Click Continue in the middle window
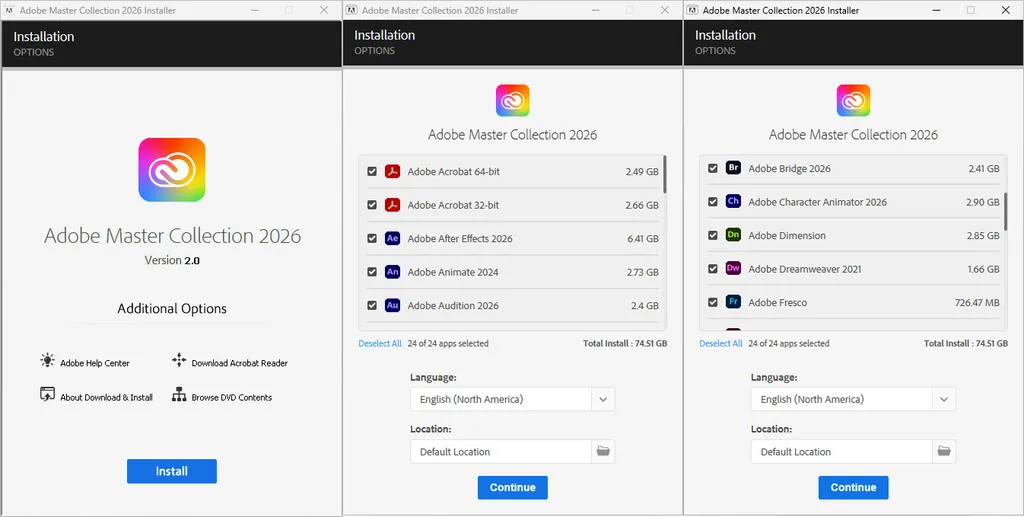Image resolution: width=1024 pixels, height=517 pixels. tap(513, 488)
